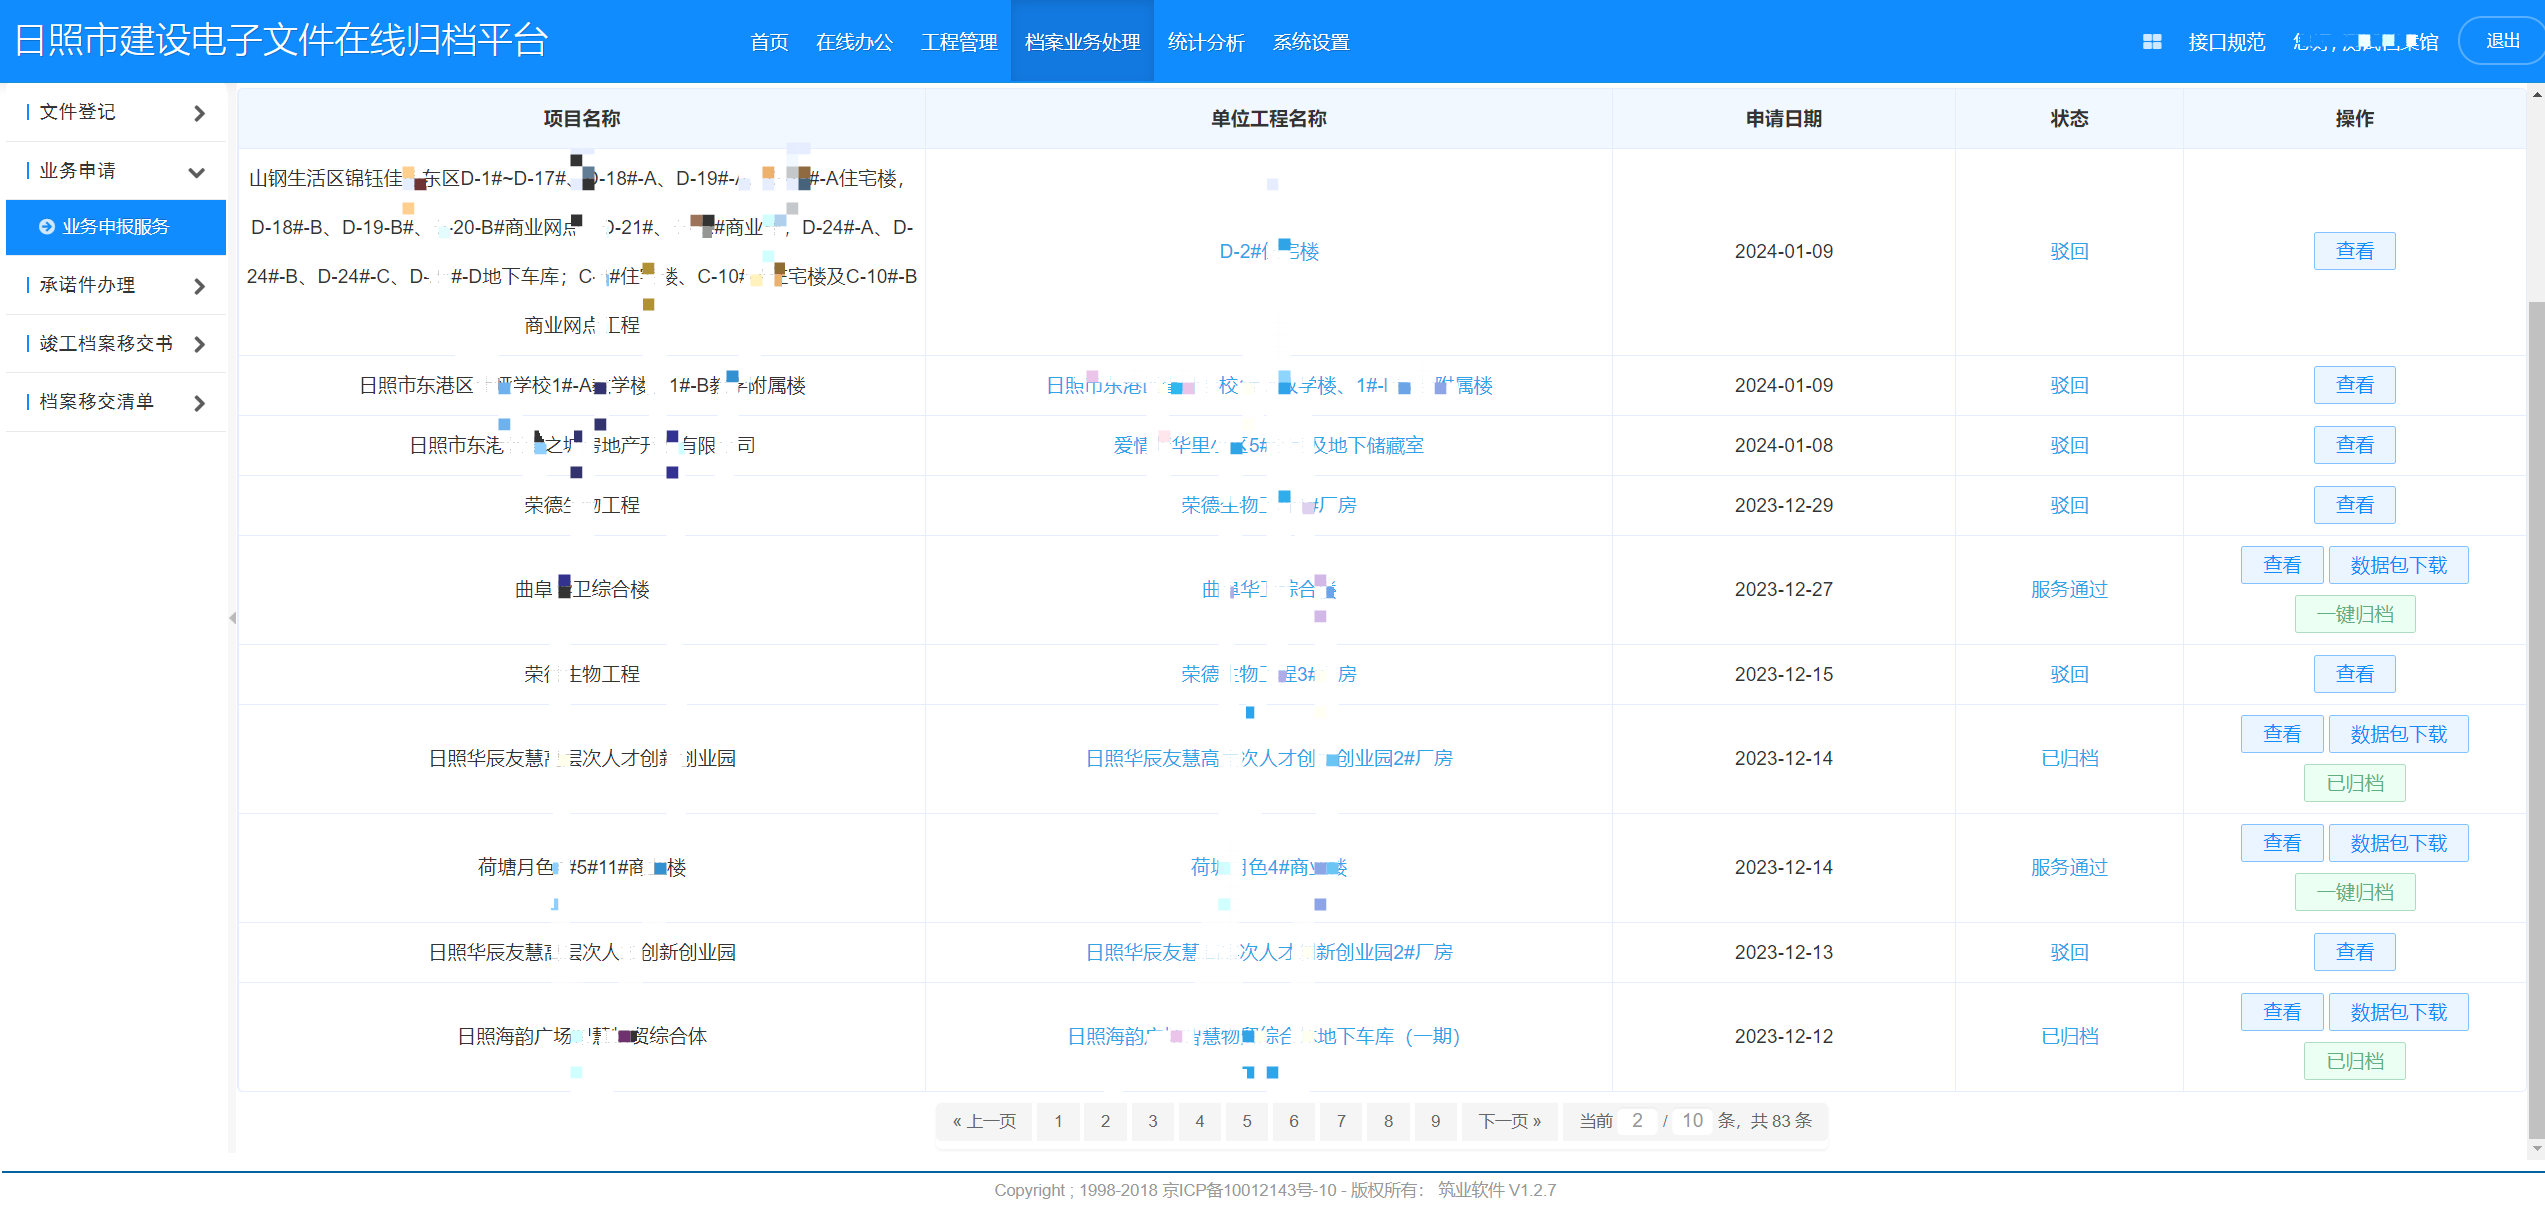
Task: Click 查看 for the 2023-12-15 row
Action: pyautogui.click(x=2354, y=674)
